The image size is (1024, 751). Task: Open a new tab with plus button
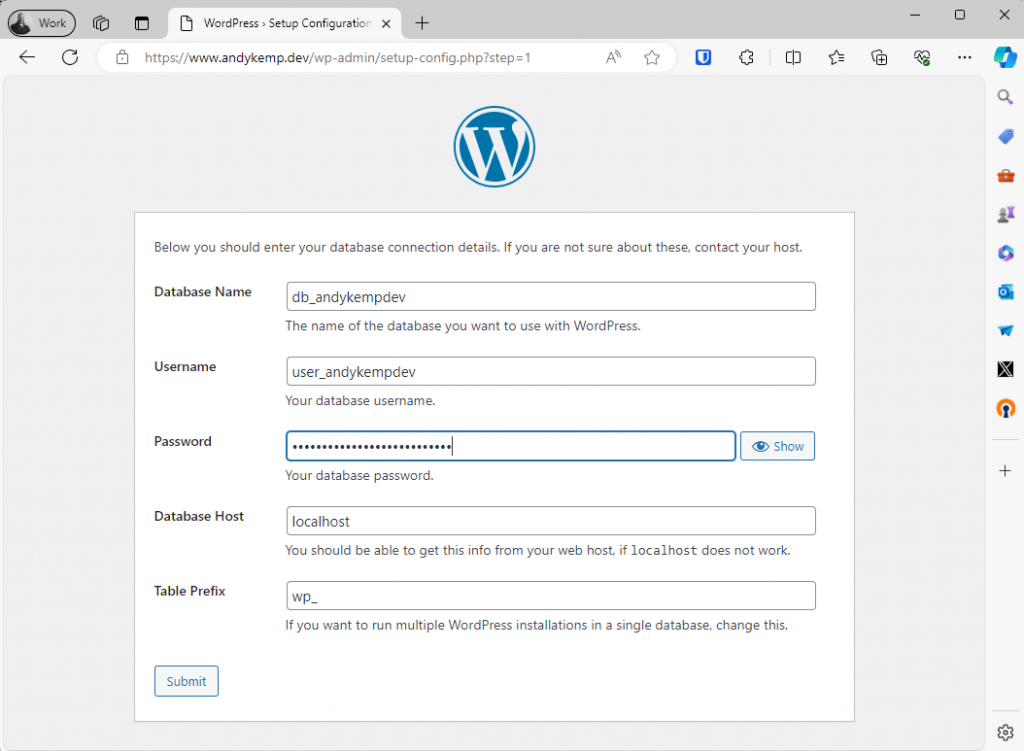click(422, 24)
